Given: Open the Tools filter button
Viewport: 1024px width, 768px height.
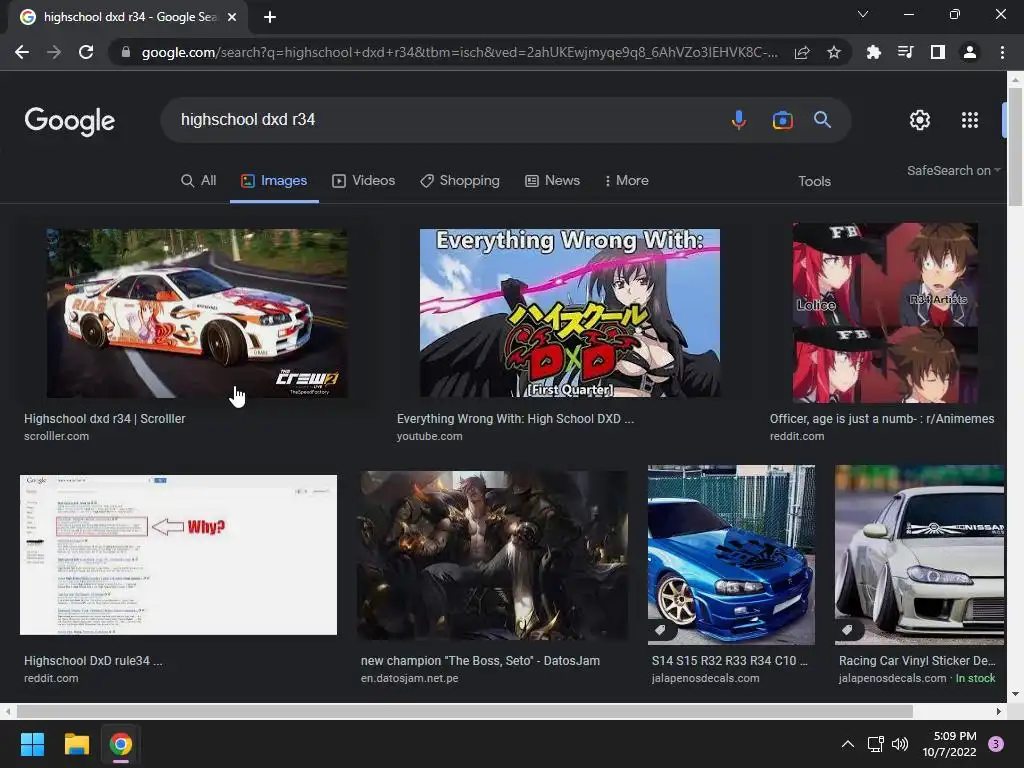Looking at the screenshot, I should coord(814,182).
